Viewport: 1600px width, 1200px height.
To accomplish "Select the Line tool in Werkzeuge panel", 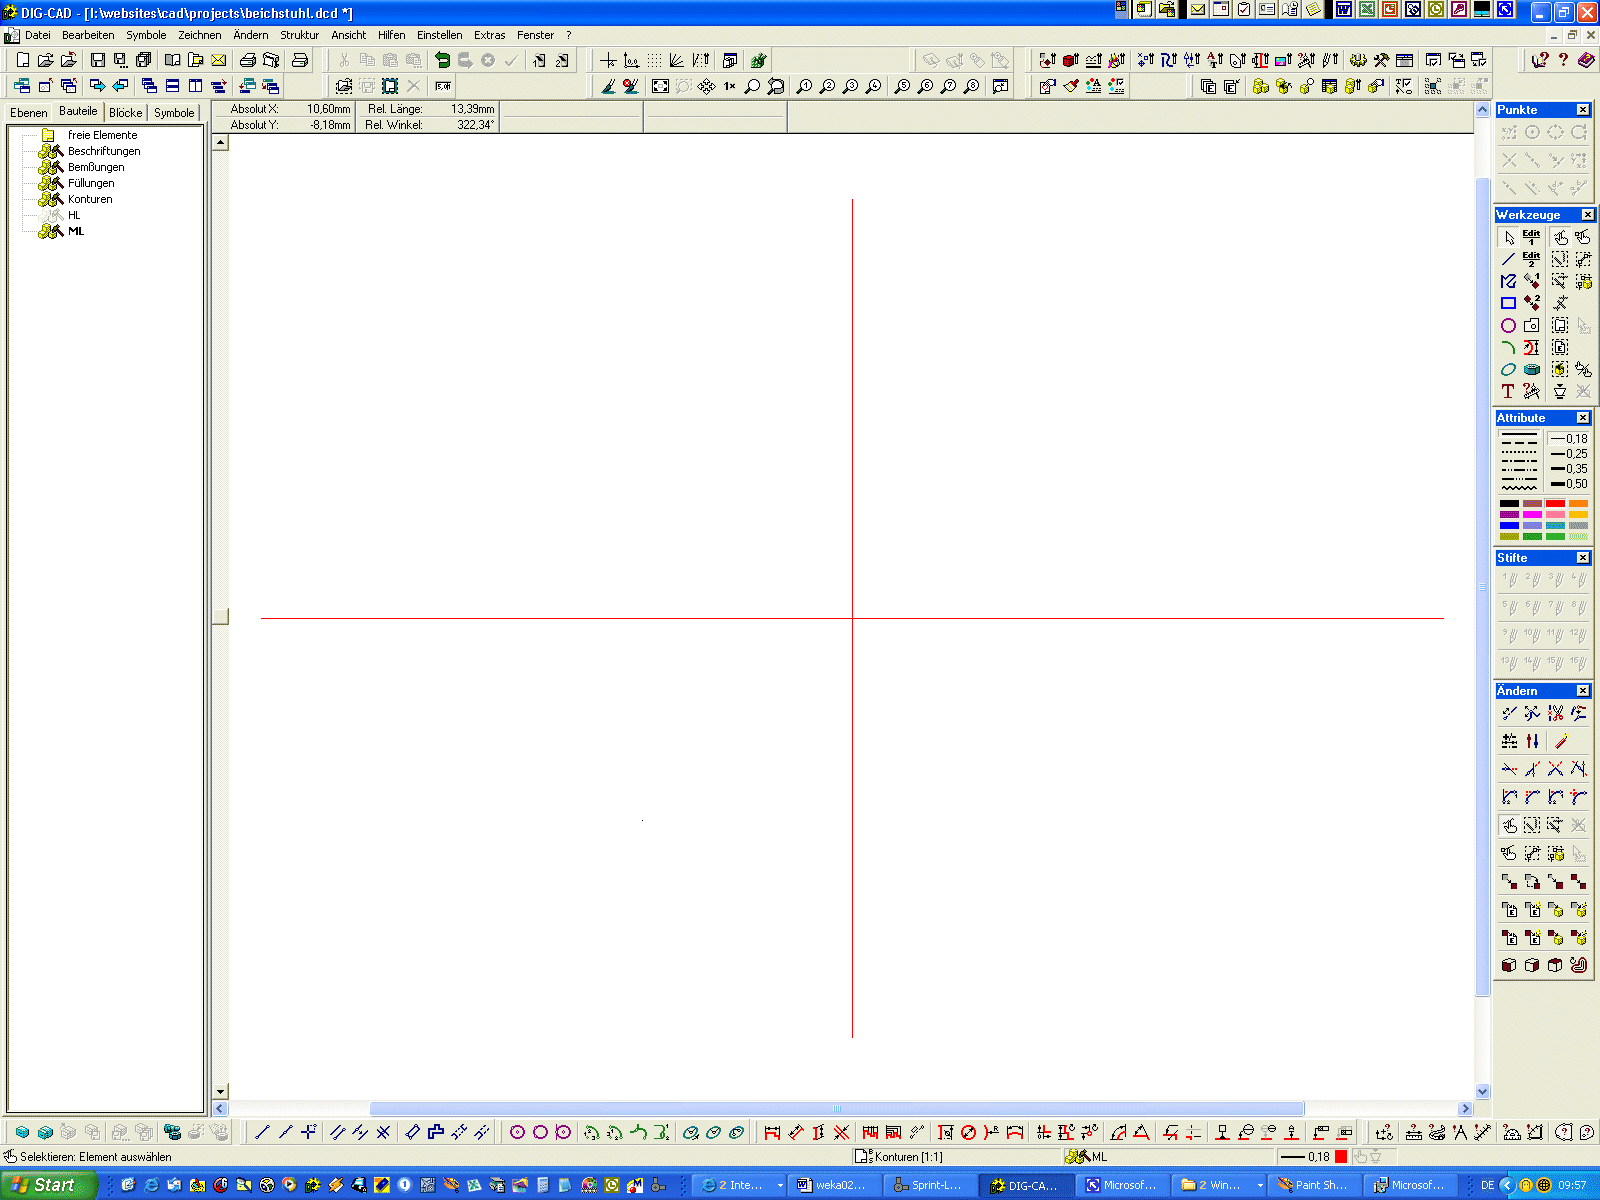I will pyautogui.click(x=1509, y=259).
